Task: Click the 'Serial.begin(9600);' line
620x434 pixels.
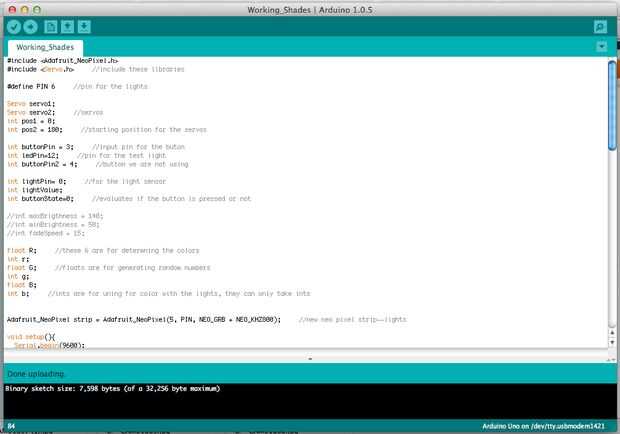Action: pyautogui.click(x=49, y=345)
